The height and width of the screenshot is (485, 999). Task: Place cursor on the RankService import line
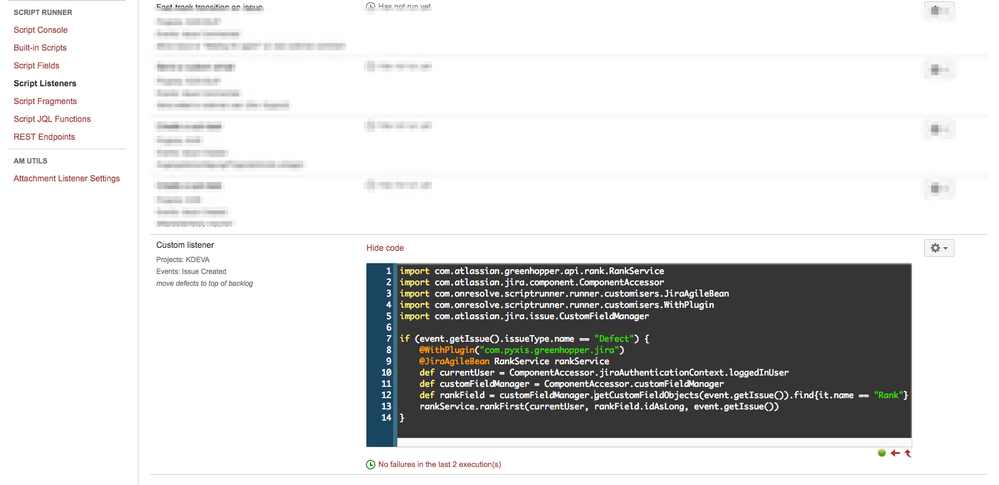pyautogui.click(x=532, y=271)
